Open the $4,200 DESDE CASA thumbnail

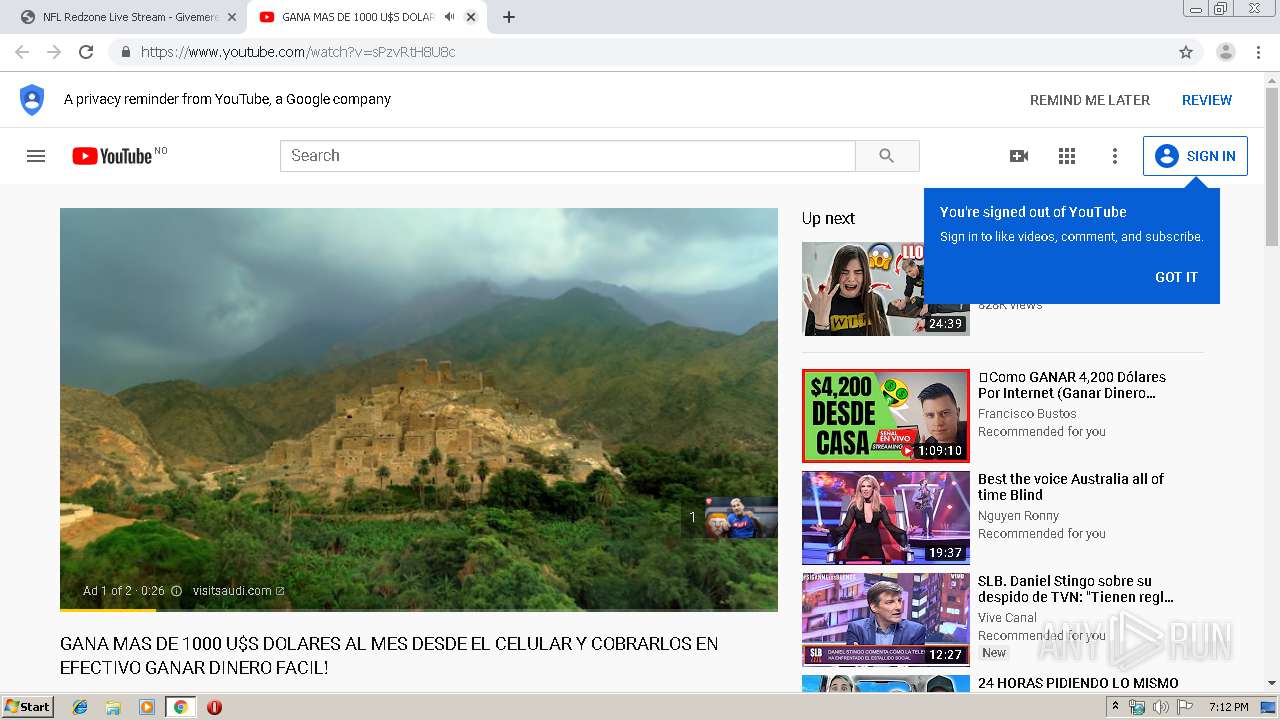point(885,416)
